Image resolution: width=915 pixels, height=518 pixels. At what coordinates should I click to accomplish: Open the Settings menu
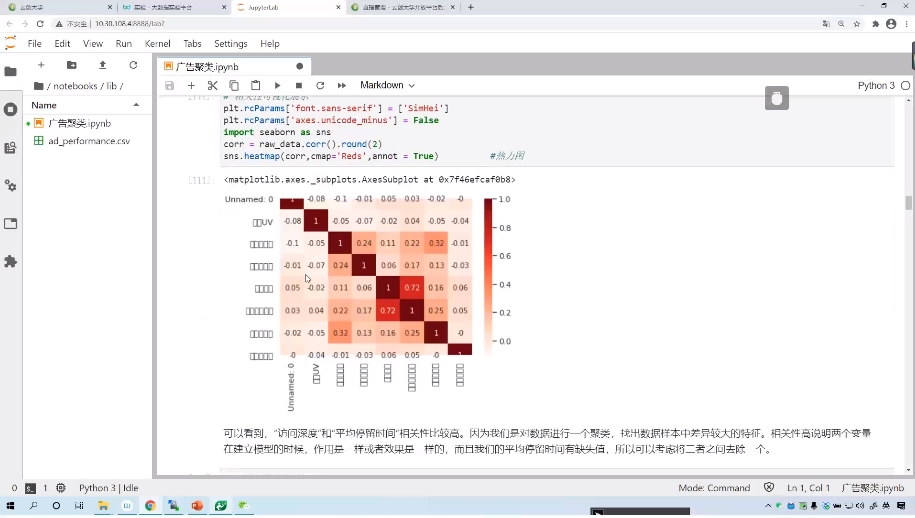click(x=230, y=44)
